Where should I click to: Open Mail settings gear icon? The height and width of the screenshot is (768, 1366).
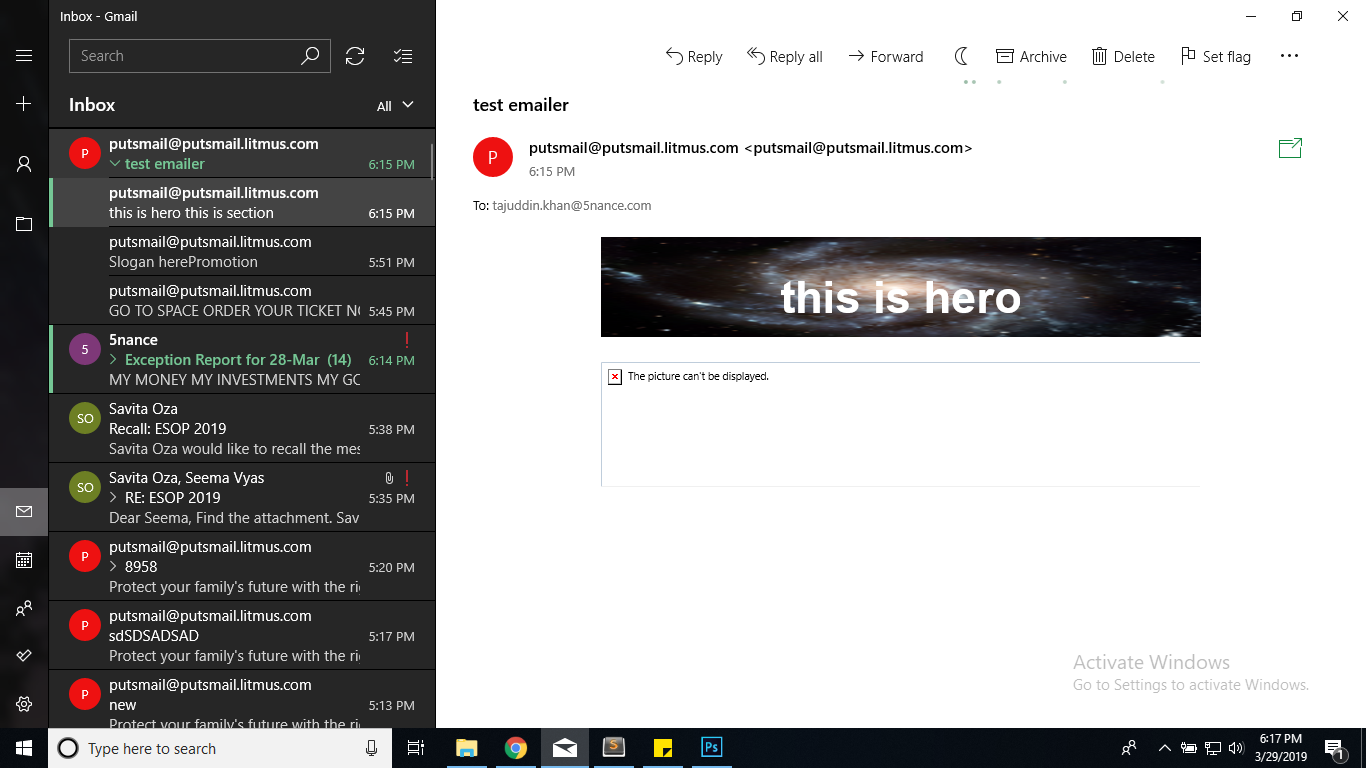coord(24,704)
